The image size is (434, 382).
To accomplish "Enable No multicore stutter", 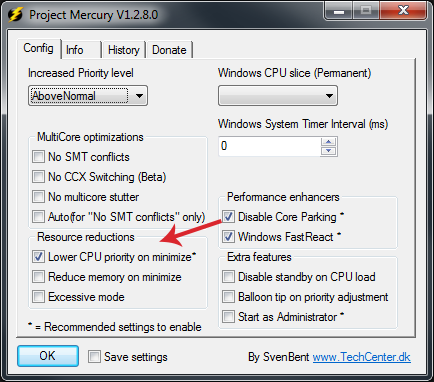I will (38, 197).
